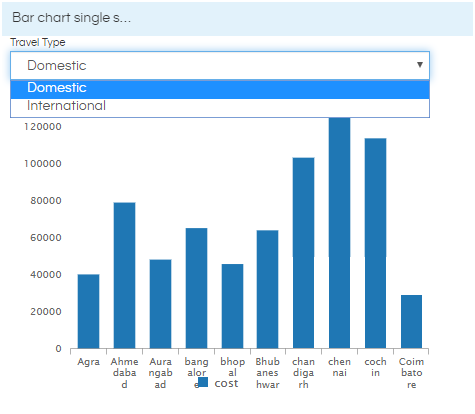
Task: Click the dropdown arrow of Travel Type
Action: coord(420,65)
